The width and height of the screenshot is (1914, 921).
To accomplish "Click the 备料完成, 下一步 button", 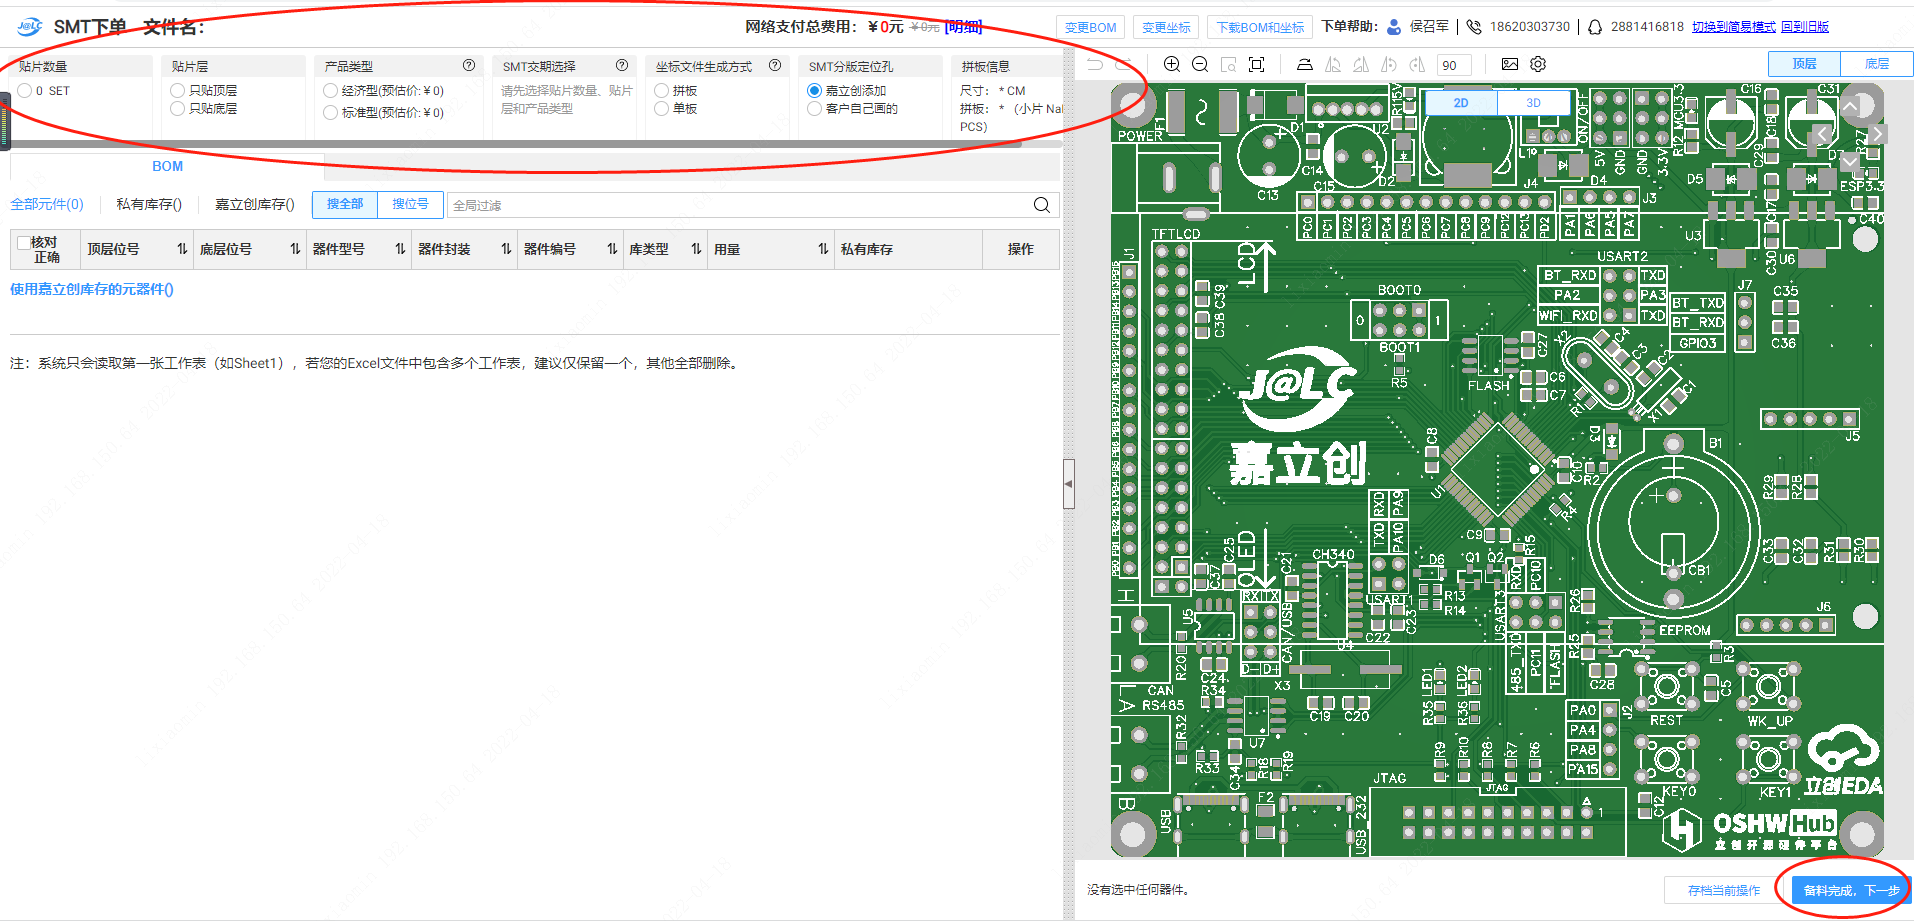I will (1850, 890).
